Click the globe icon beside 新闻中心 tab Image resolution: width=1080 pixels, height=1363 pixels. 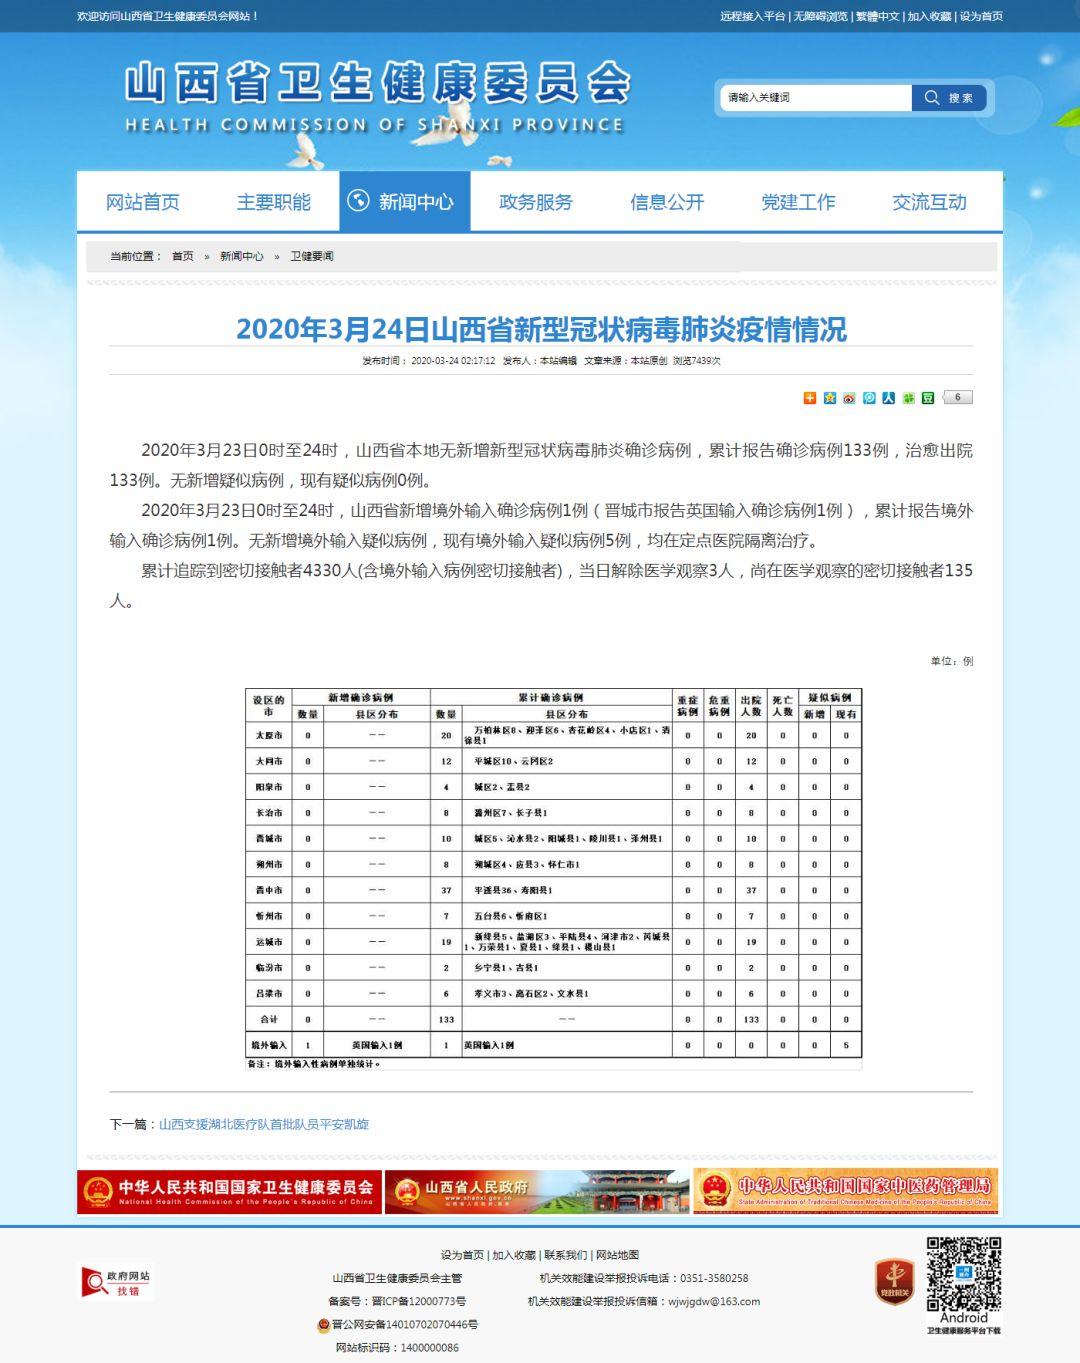coord(358,201)
